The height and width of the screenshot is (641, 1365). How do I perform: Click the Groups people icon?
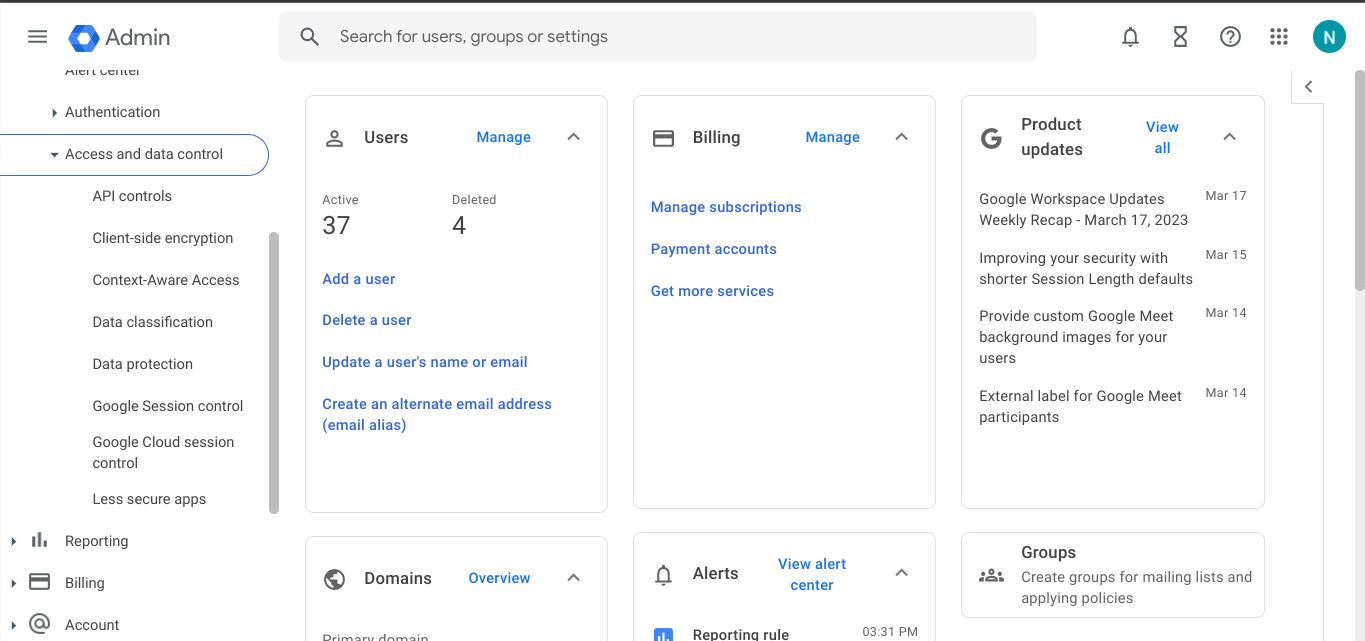pos(991,575)
